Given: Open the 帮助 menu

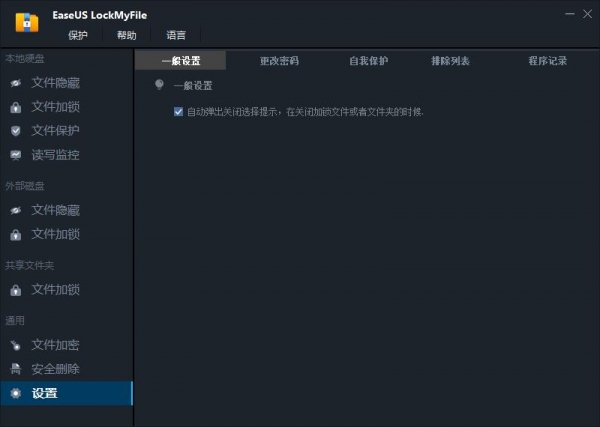Looking at the screenshot, I should [127, 35].
